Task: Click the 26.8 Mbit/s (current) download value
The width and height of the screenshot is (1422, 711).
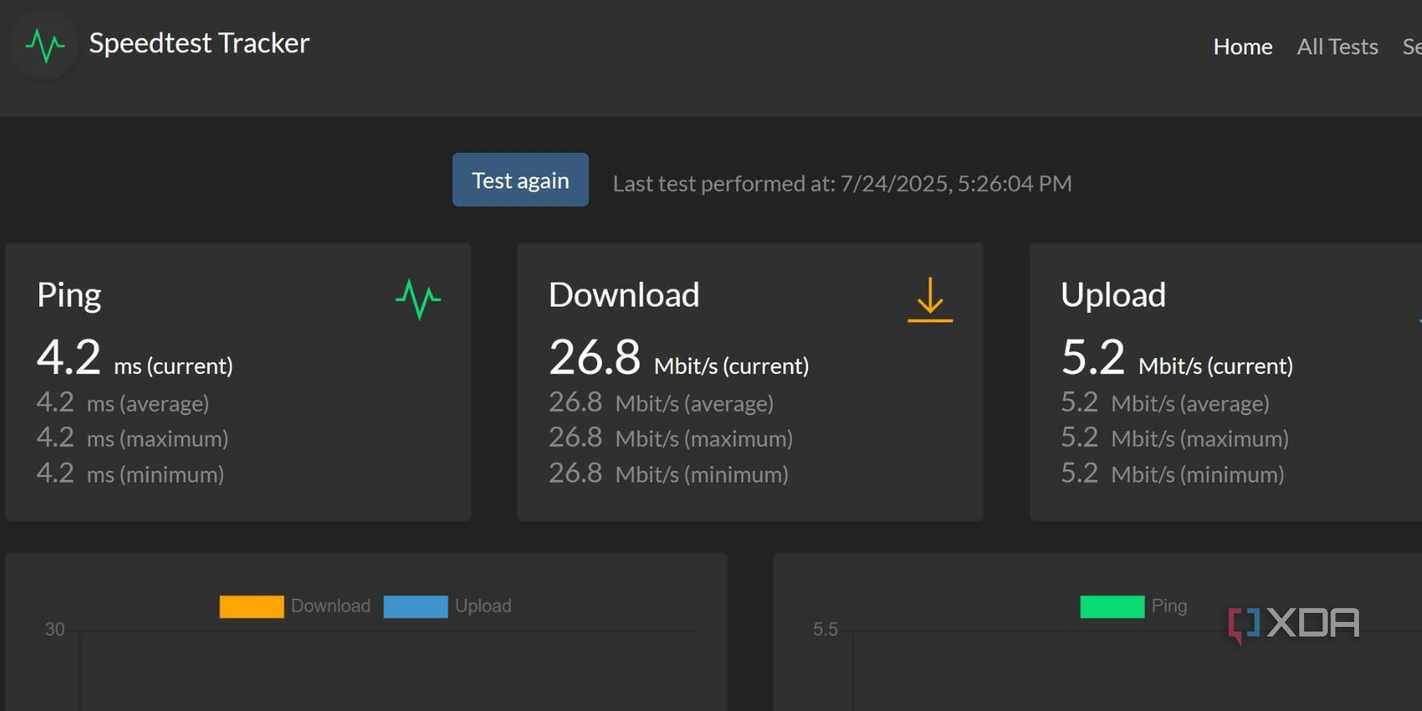Action: point(679,358)
